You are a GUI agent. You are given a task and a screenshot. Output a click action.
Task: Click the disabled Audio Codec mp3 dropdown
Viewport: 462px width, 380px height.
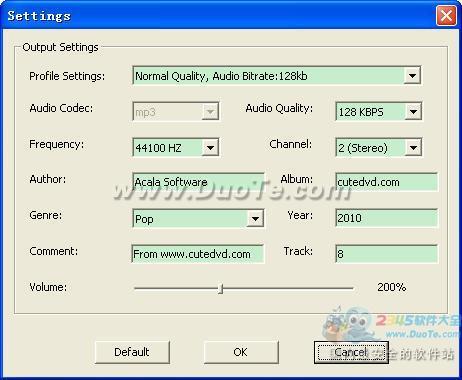[176, 112]
